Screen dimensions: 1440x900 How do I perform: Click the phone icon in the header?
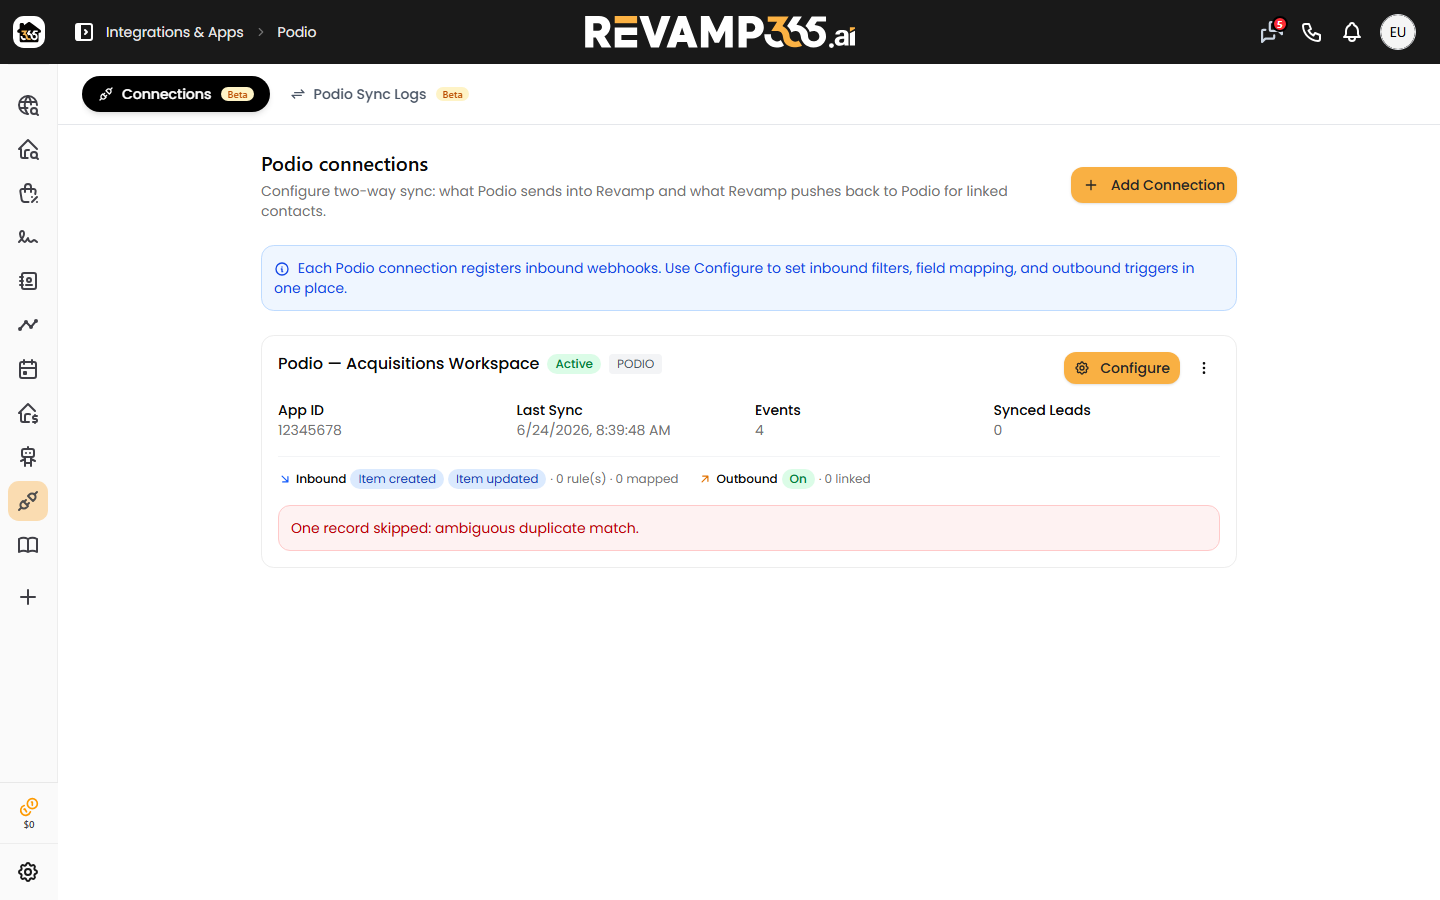pyautogui.click(x=1312, y=32)
